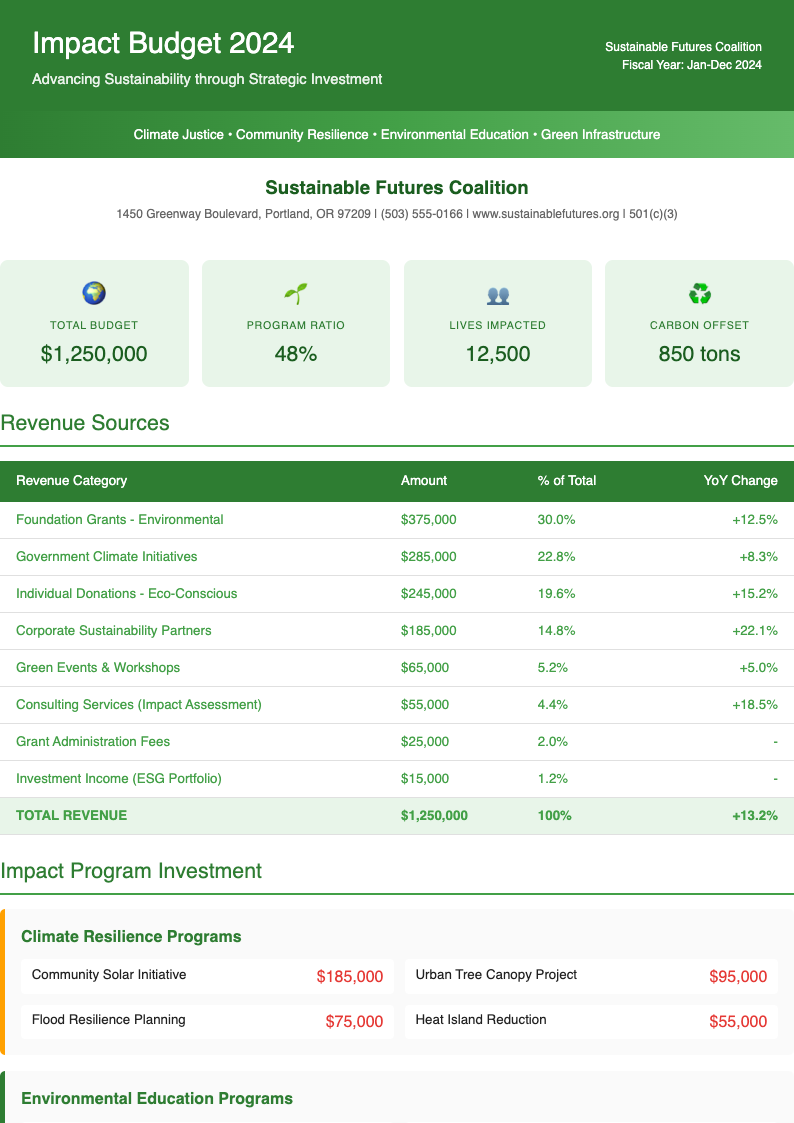Click the $25,000 amount cell

(x=425, y=742)
